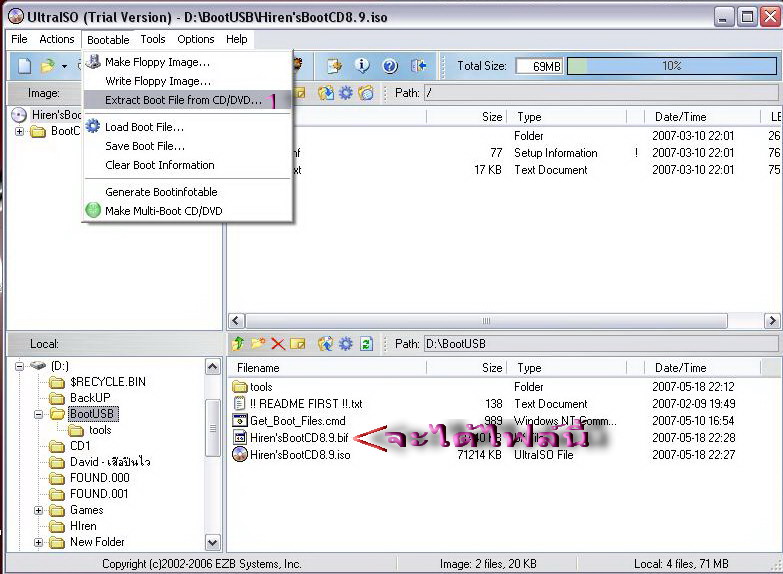
Task: Click the compress/convert icon in main toolbar
Action: [335, 65]
